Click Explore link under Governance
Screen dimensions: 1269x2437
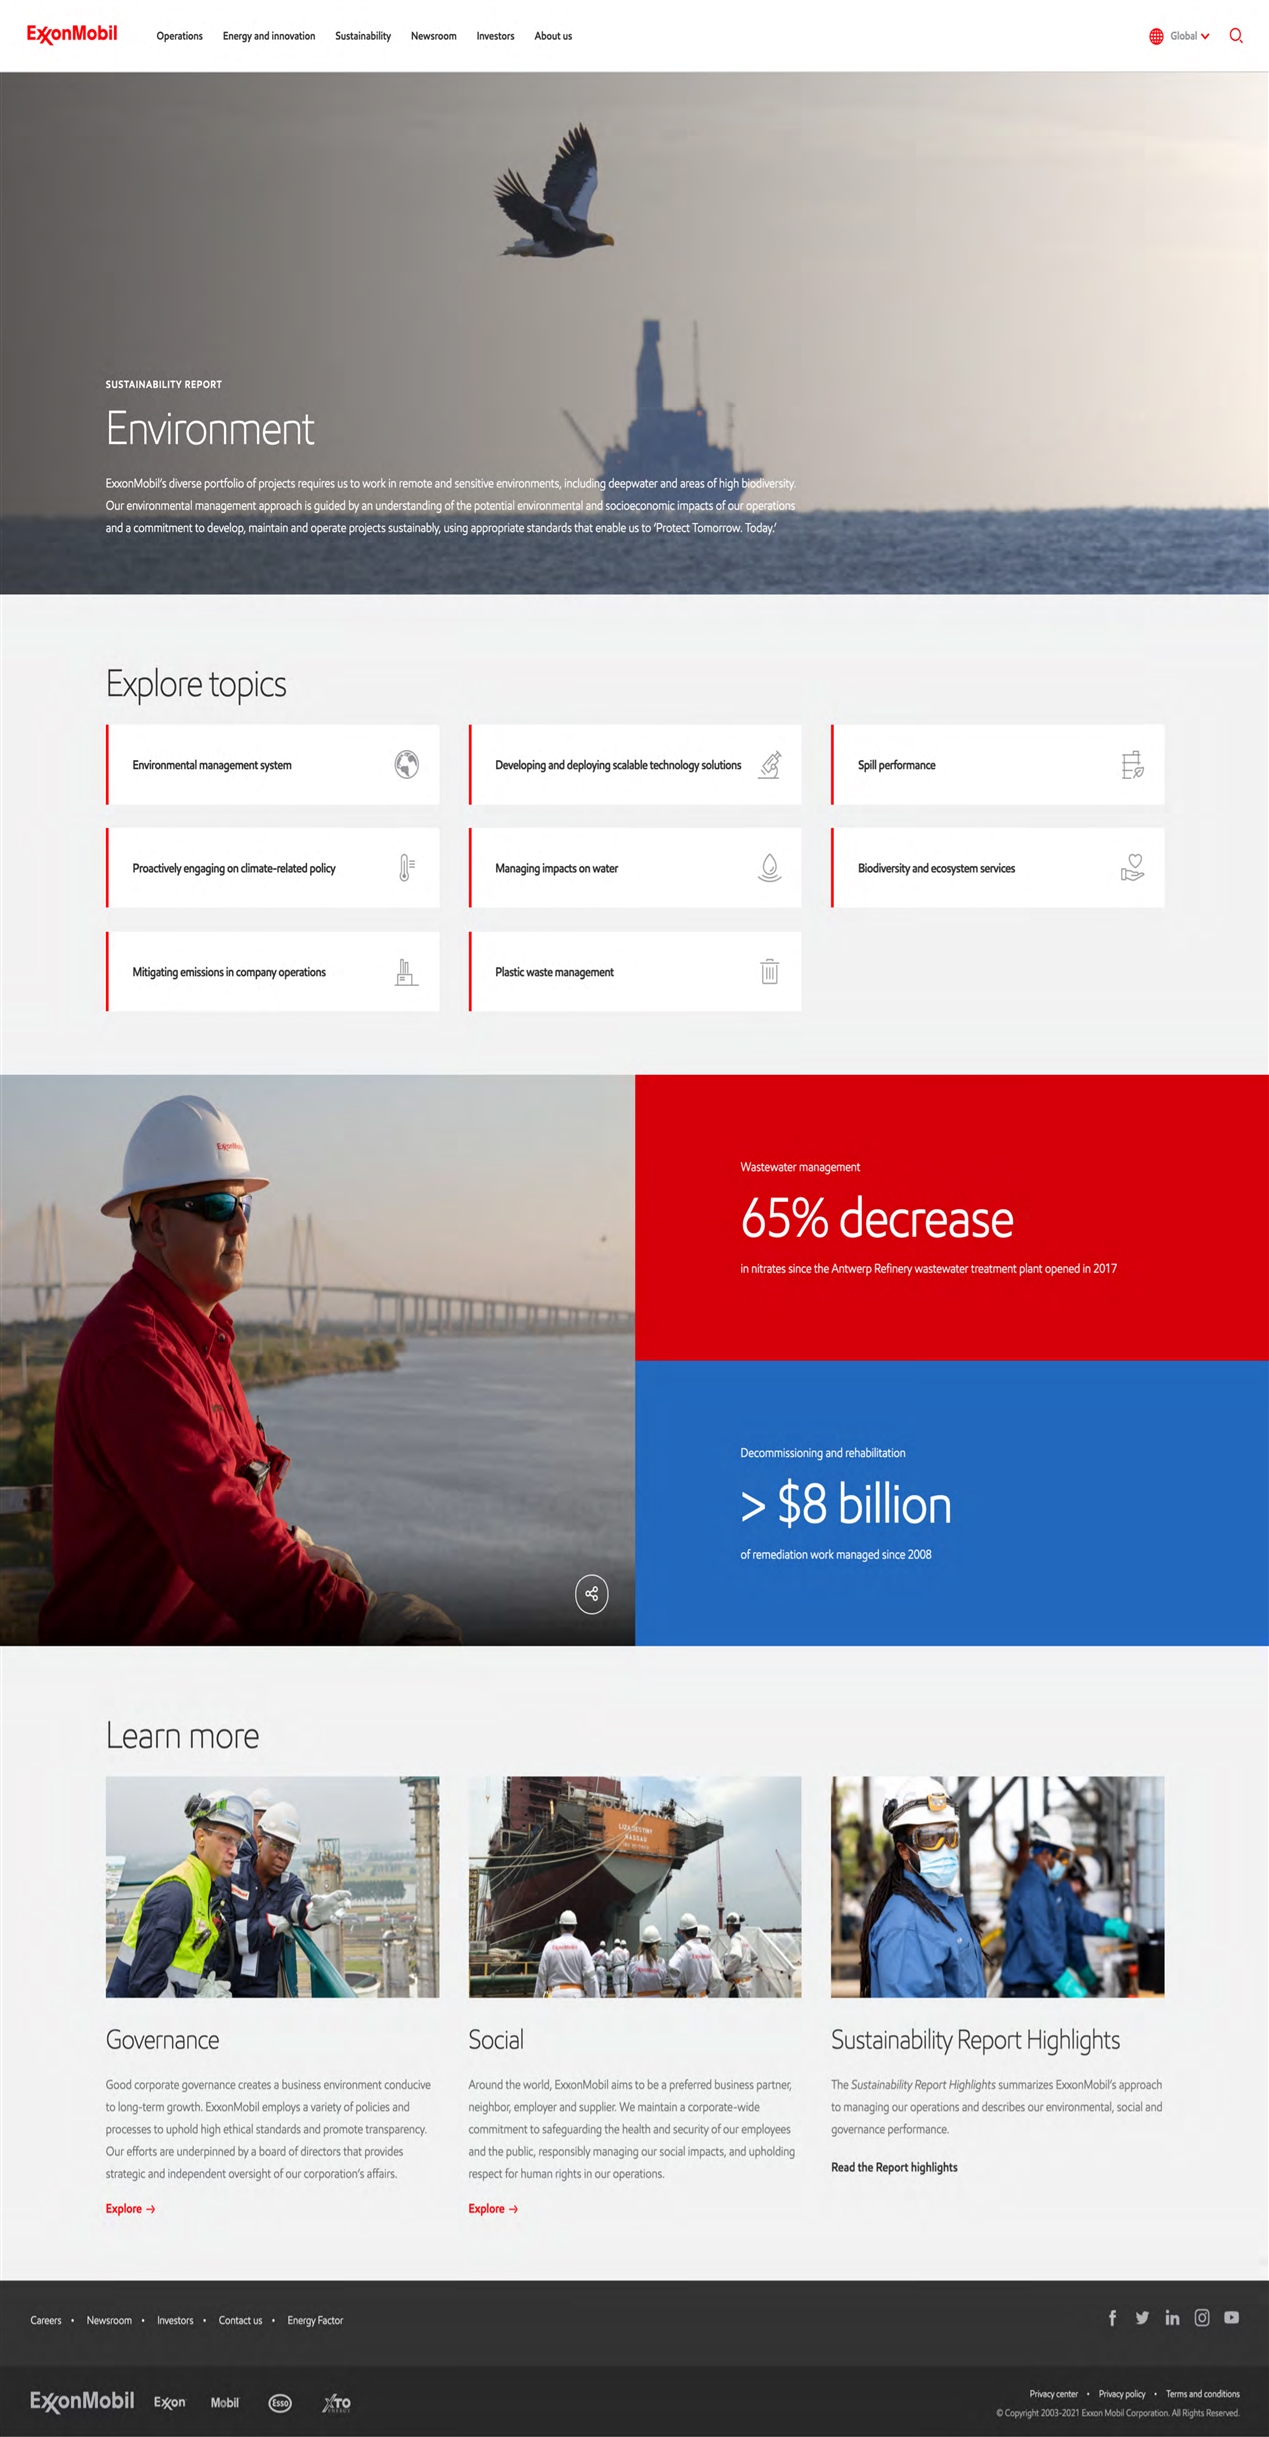130,2208
